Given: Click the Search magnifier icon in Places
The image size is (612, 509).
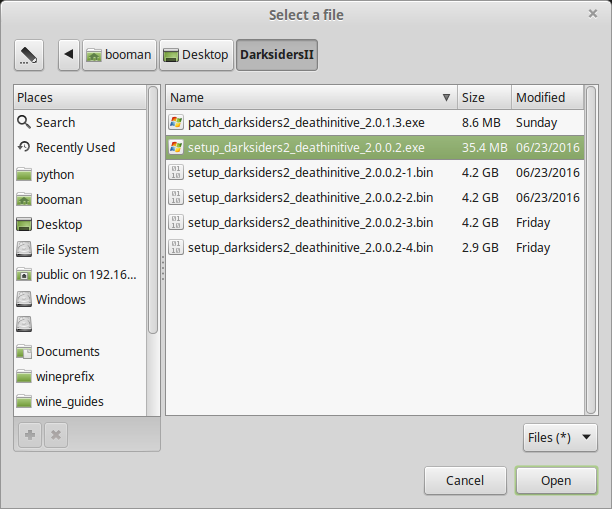Looking at the screenshot, I should pos(24,122).
